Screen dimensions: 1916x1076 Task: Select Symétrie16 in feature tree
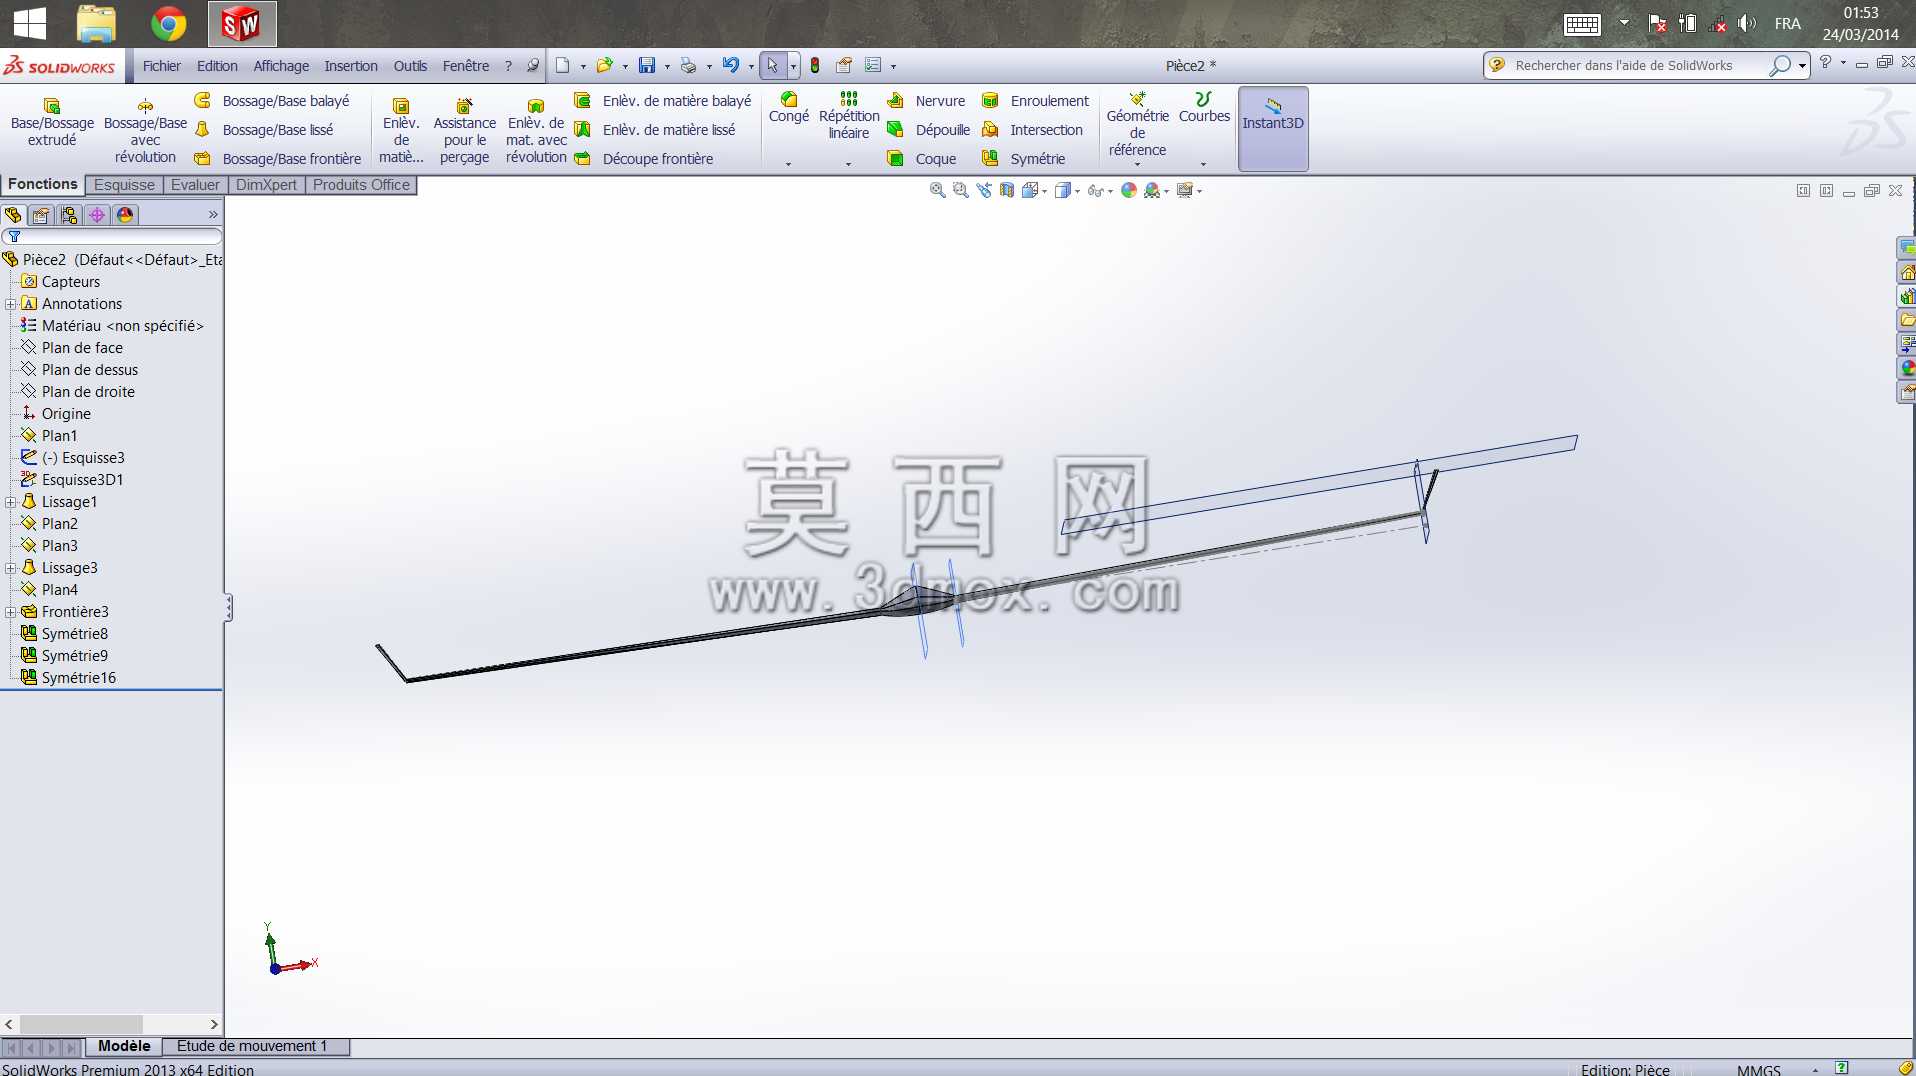click(x=79, y=678)
